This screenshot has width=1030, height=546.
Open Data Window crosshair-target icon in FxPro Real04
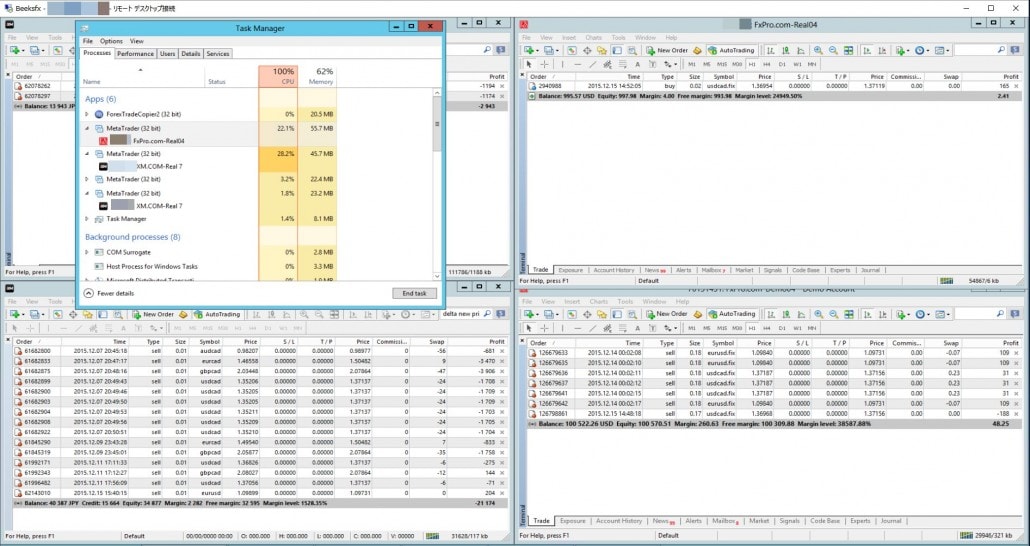point(587,50)
